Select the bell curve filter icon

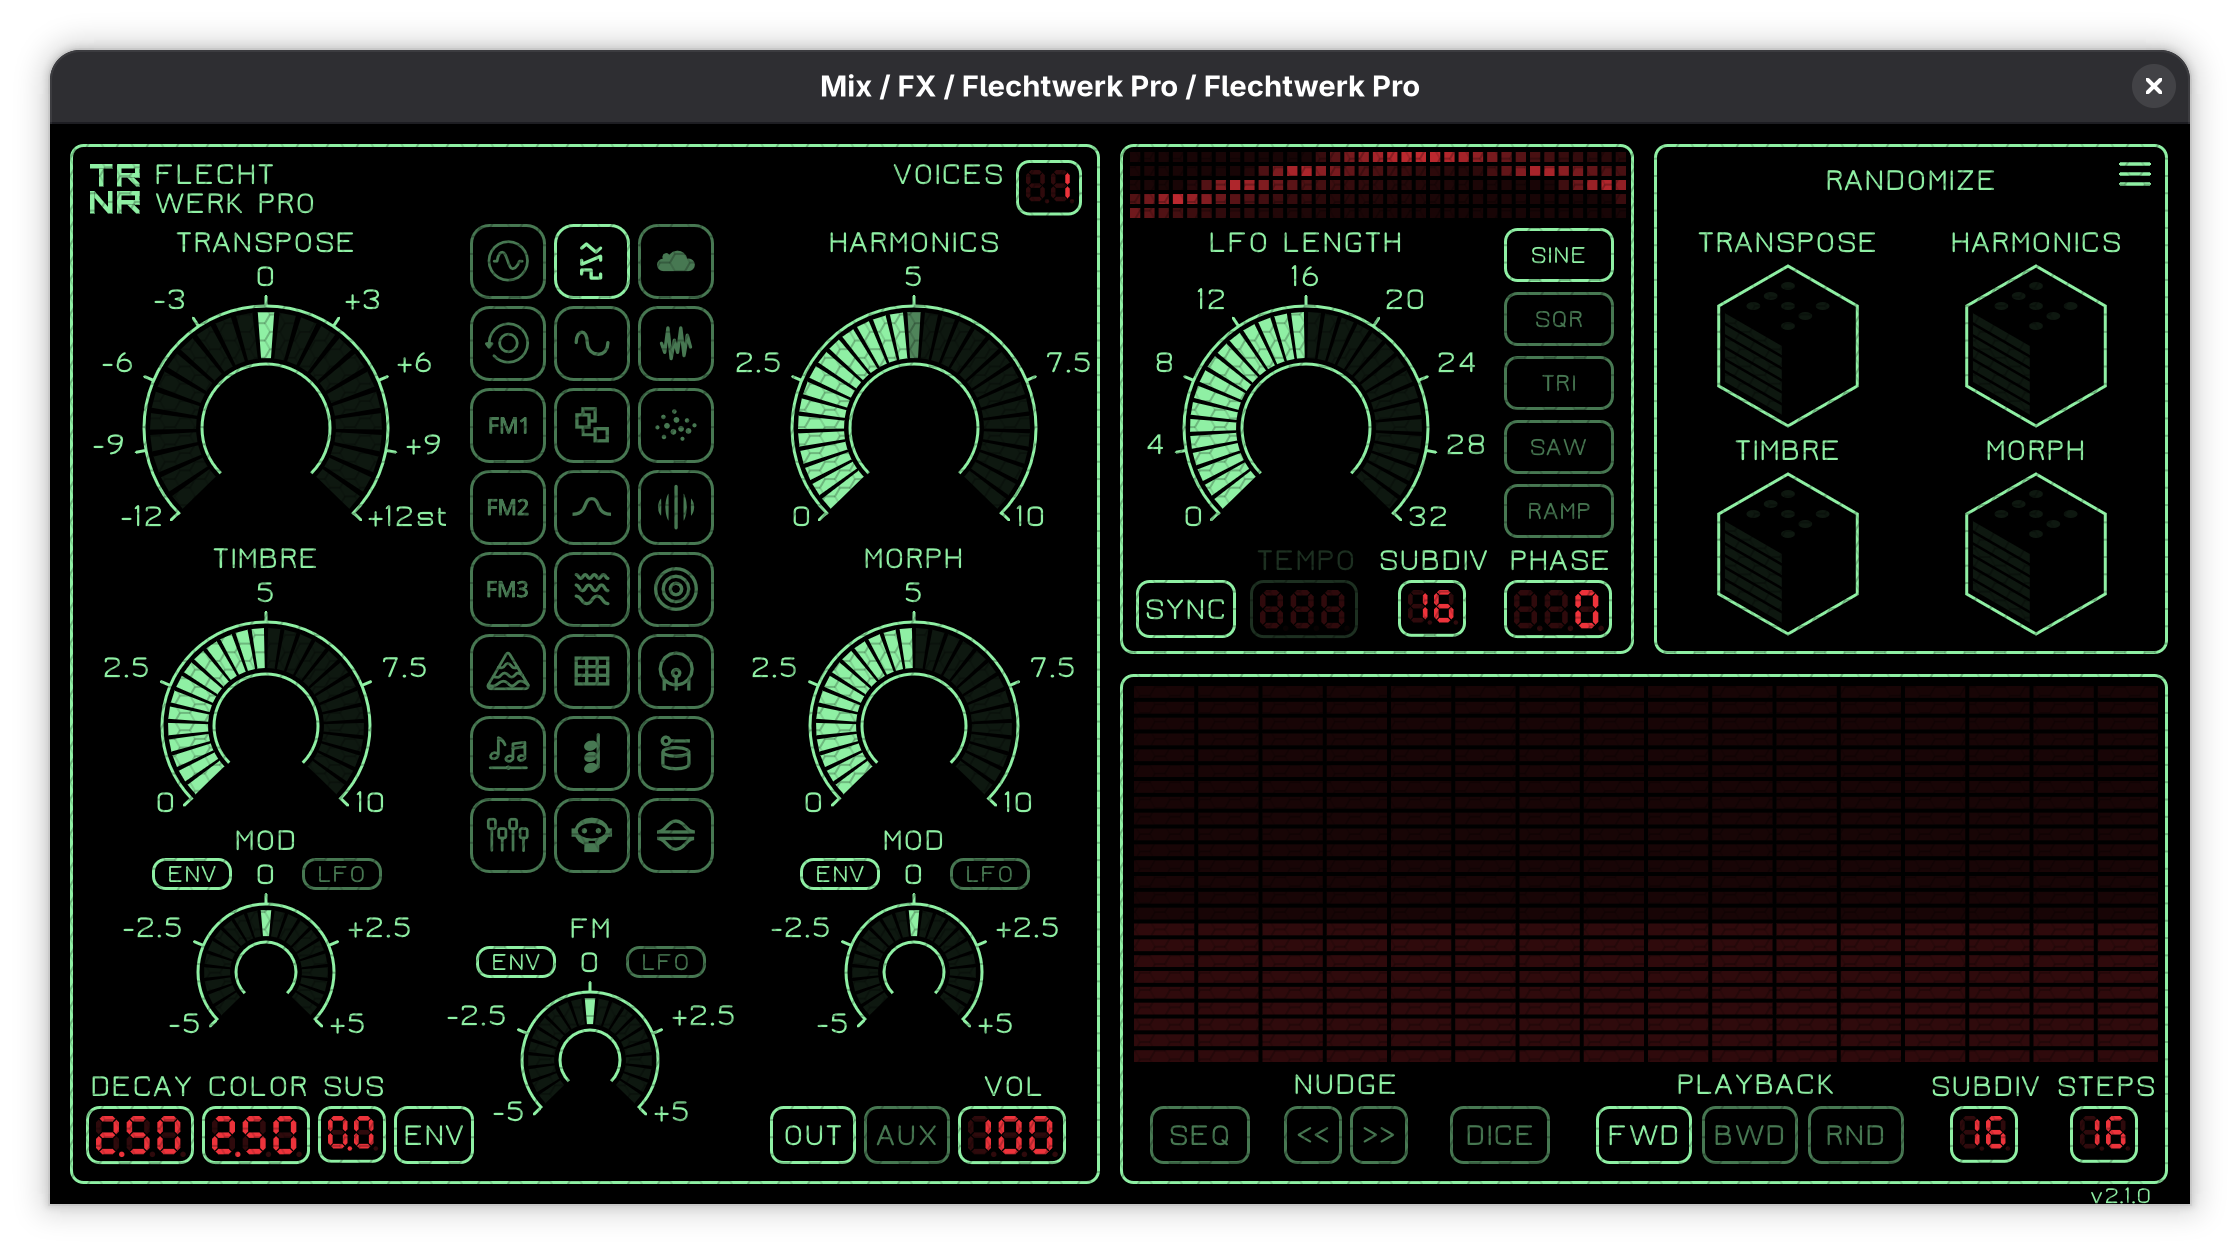pyautogui.click(x=591, y=507)
